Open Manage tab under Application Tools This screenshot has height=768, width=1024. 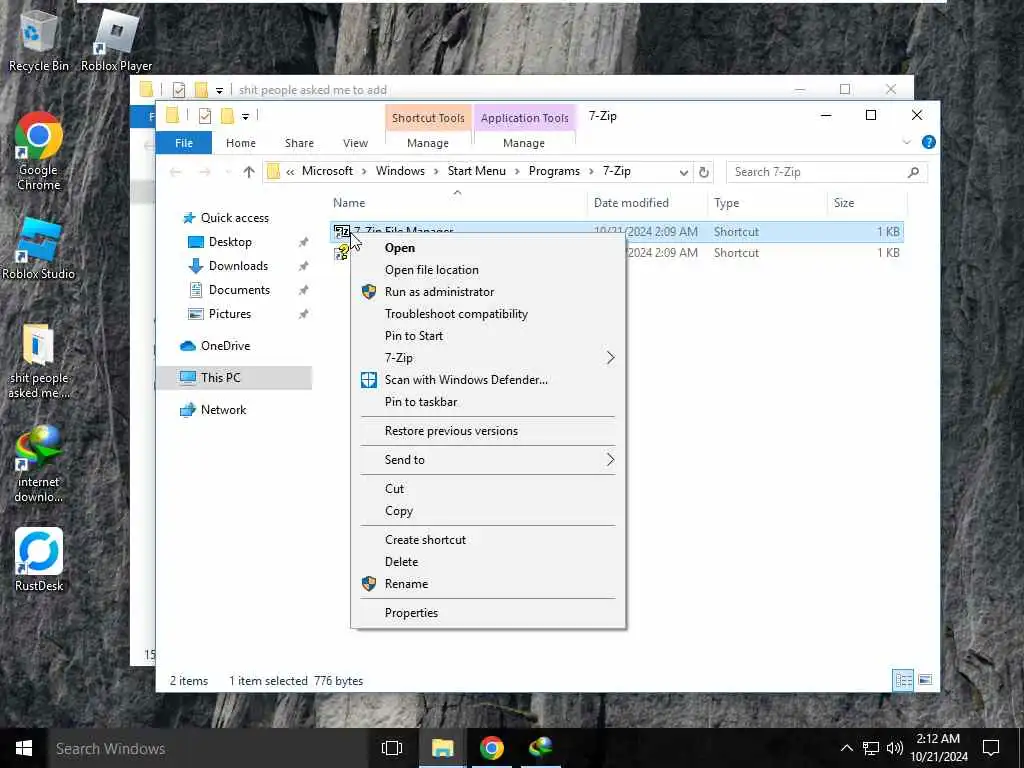pos(524,143)
